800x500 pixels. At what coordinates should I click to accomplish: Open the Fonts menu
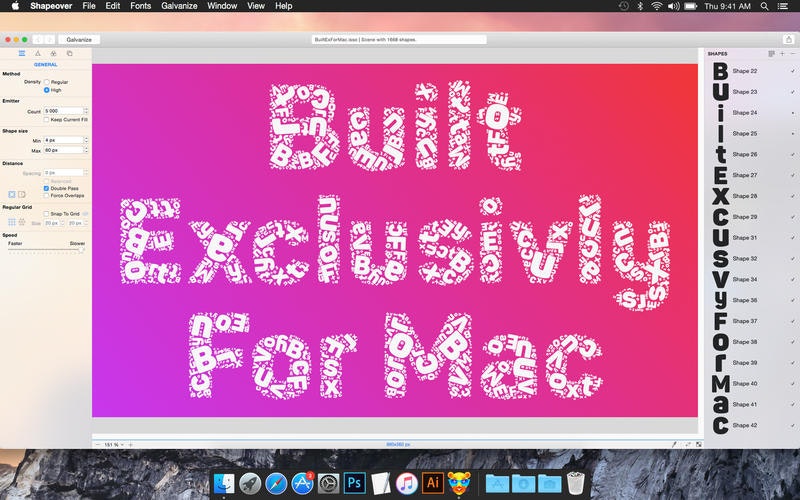(140, 6)
